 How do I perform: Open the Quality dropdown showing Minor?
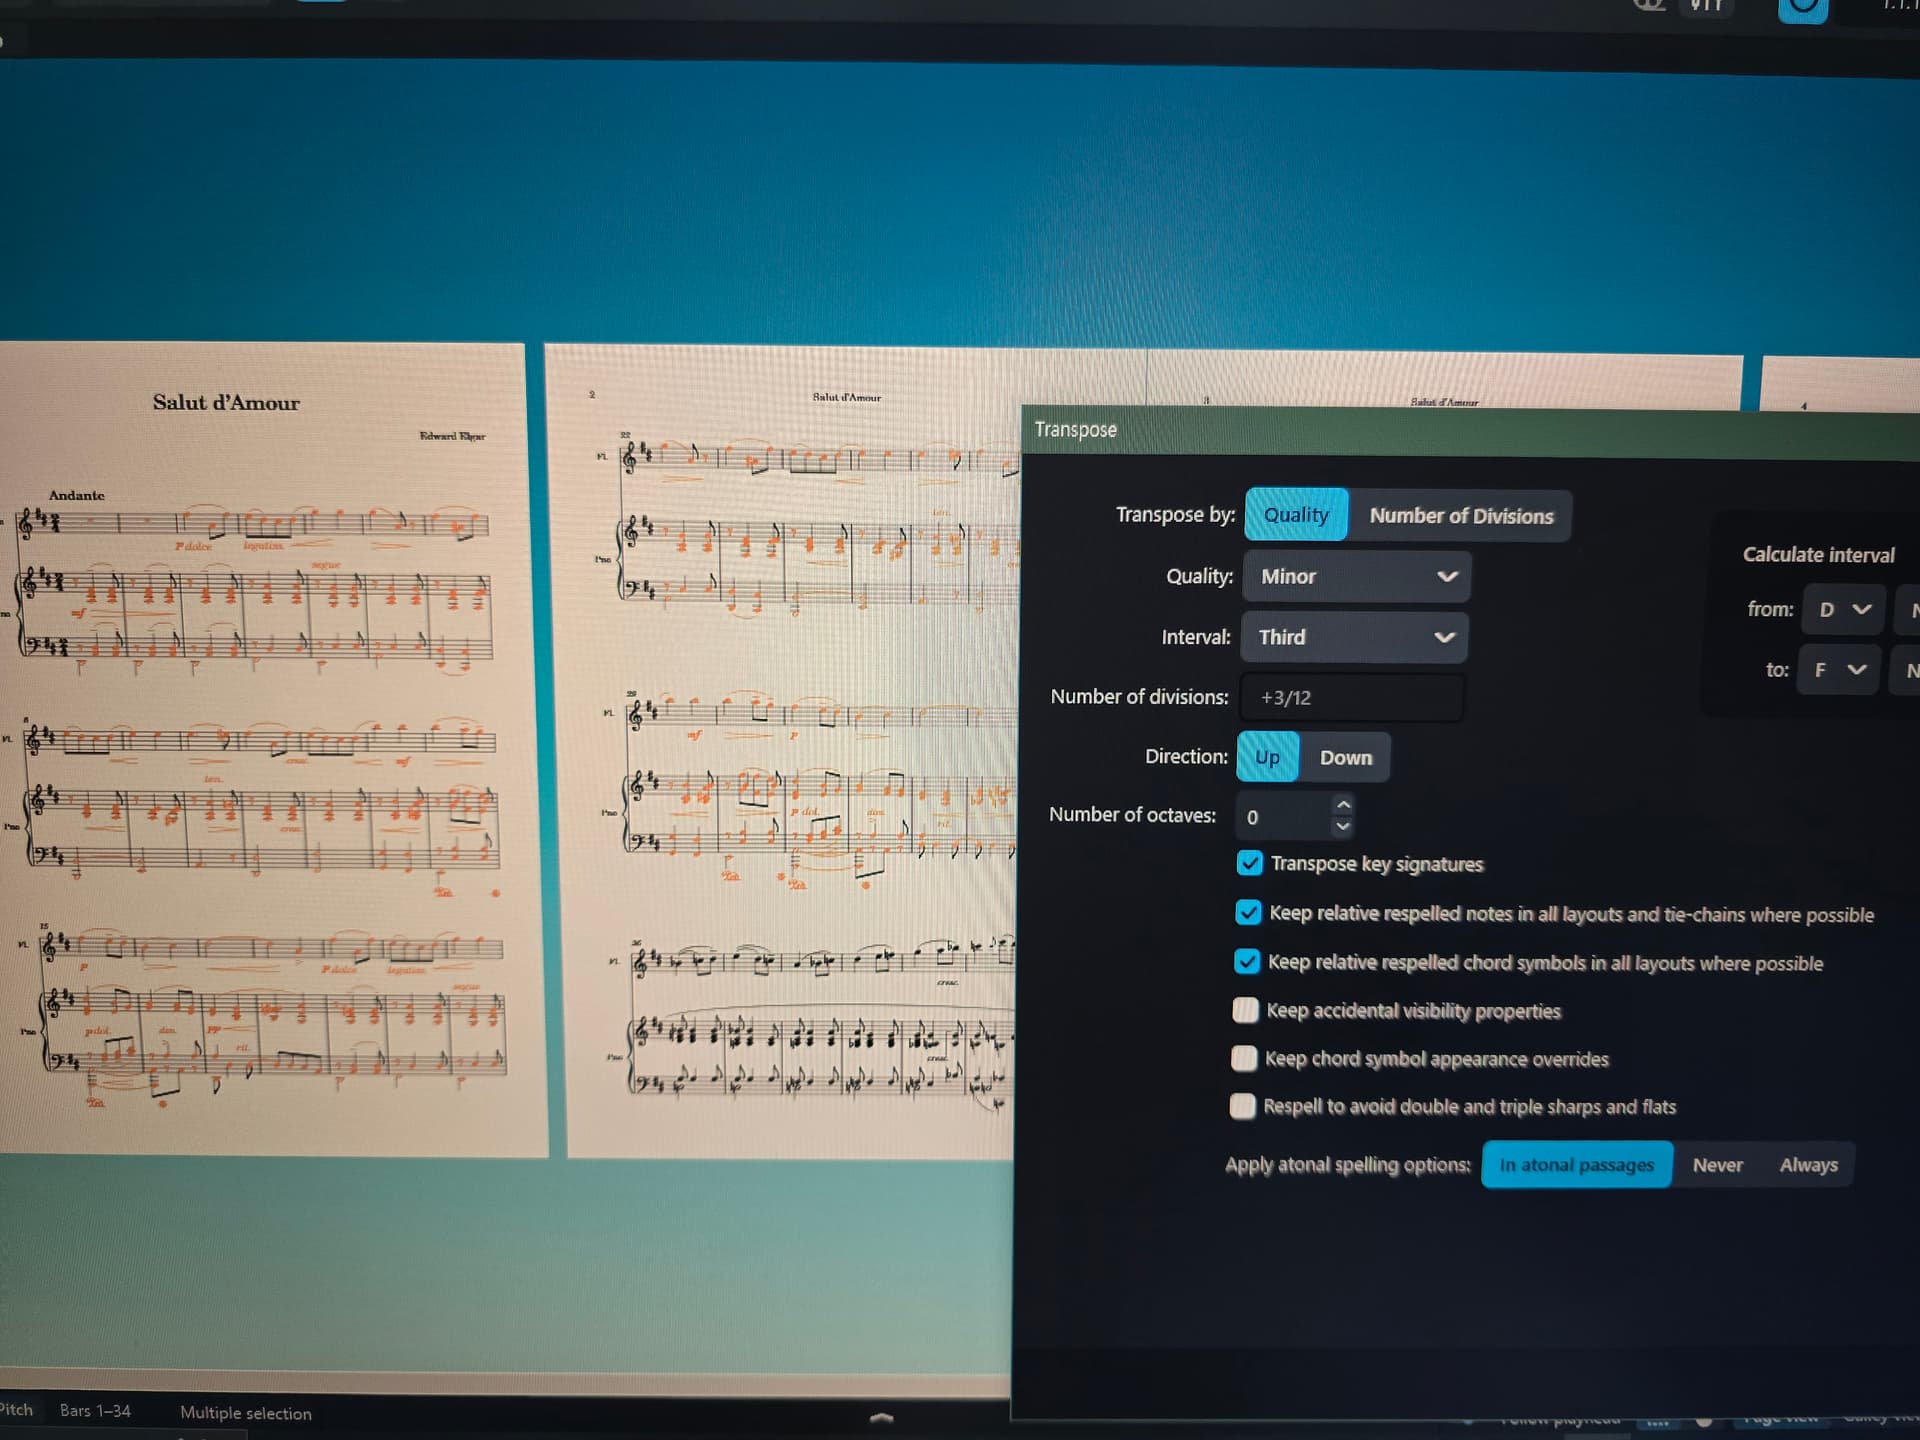pyautogui.click(x=1356, y=577)
